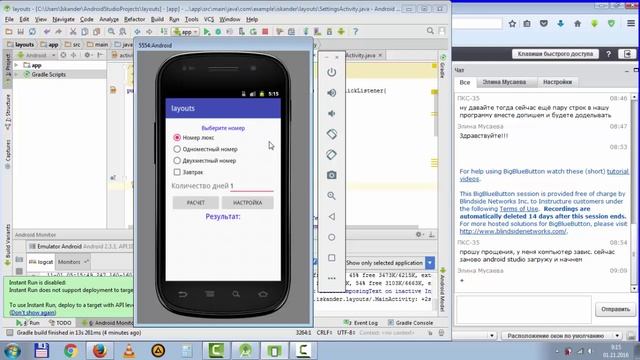Viewport: 640px width, 360px height.
Task: Rotate emulator right with the second rotate icon
Action: pyautogui.click(x=331, y=155)
